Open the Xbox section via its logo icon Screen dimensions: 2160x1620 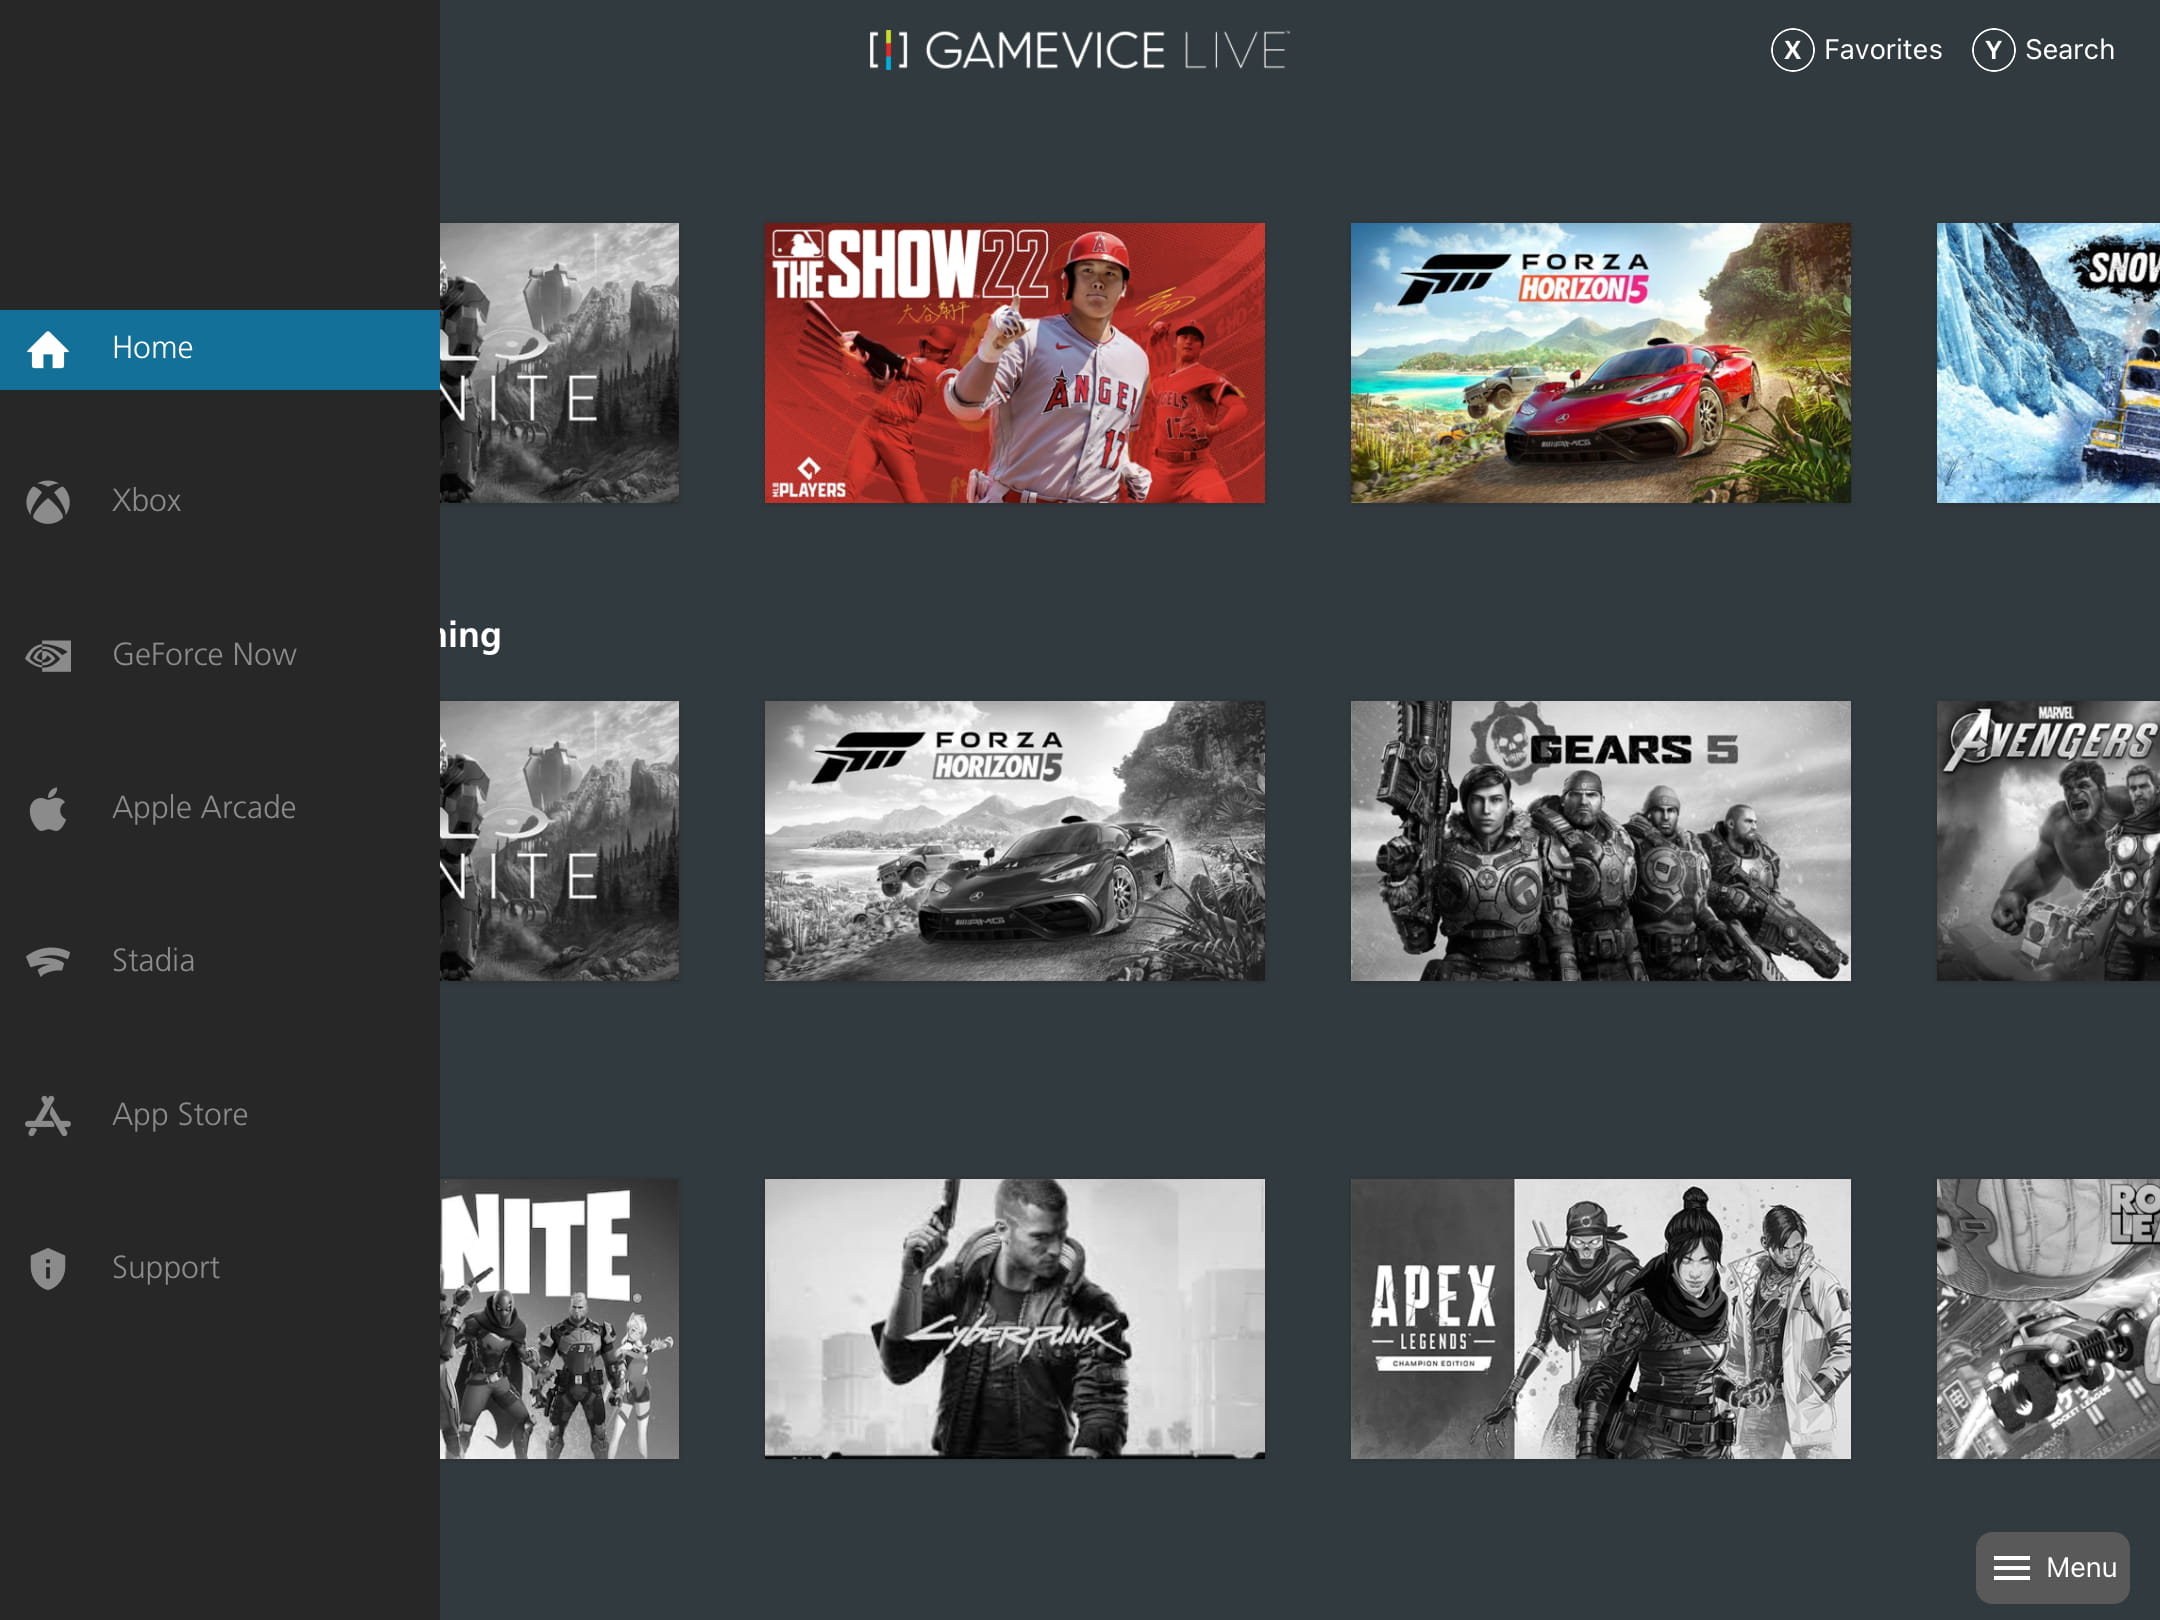point(47,500)
